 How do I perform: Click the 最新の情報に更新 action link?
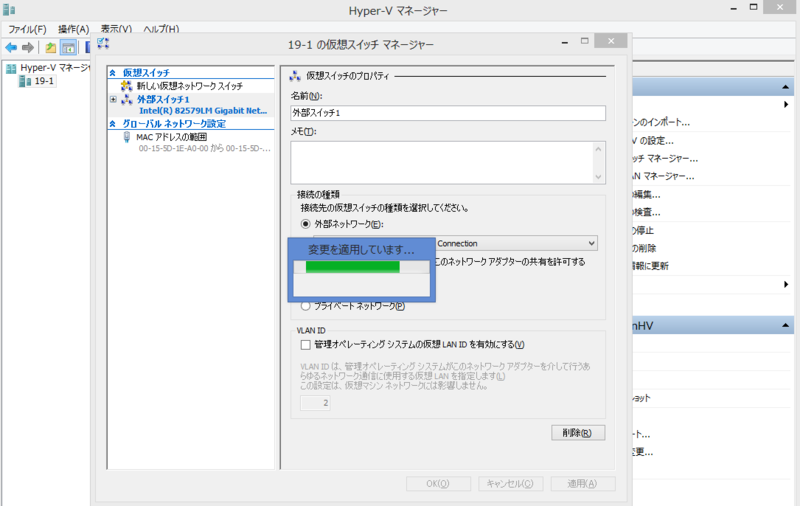651,266
